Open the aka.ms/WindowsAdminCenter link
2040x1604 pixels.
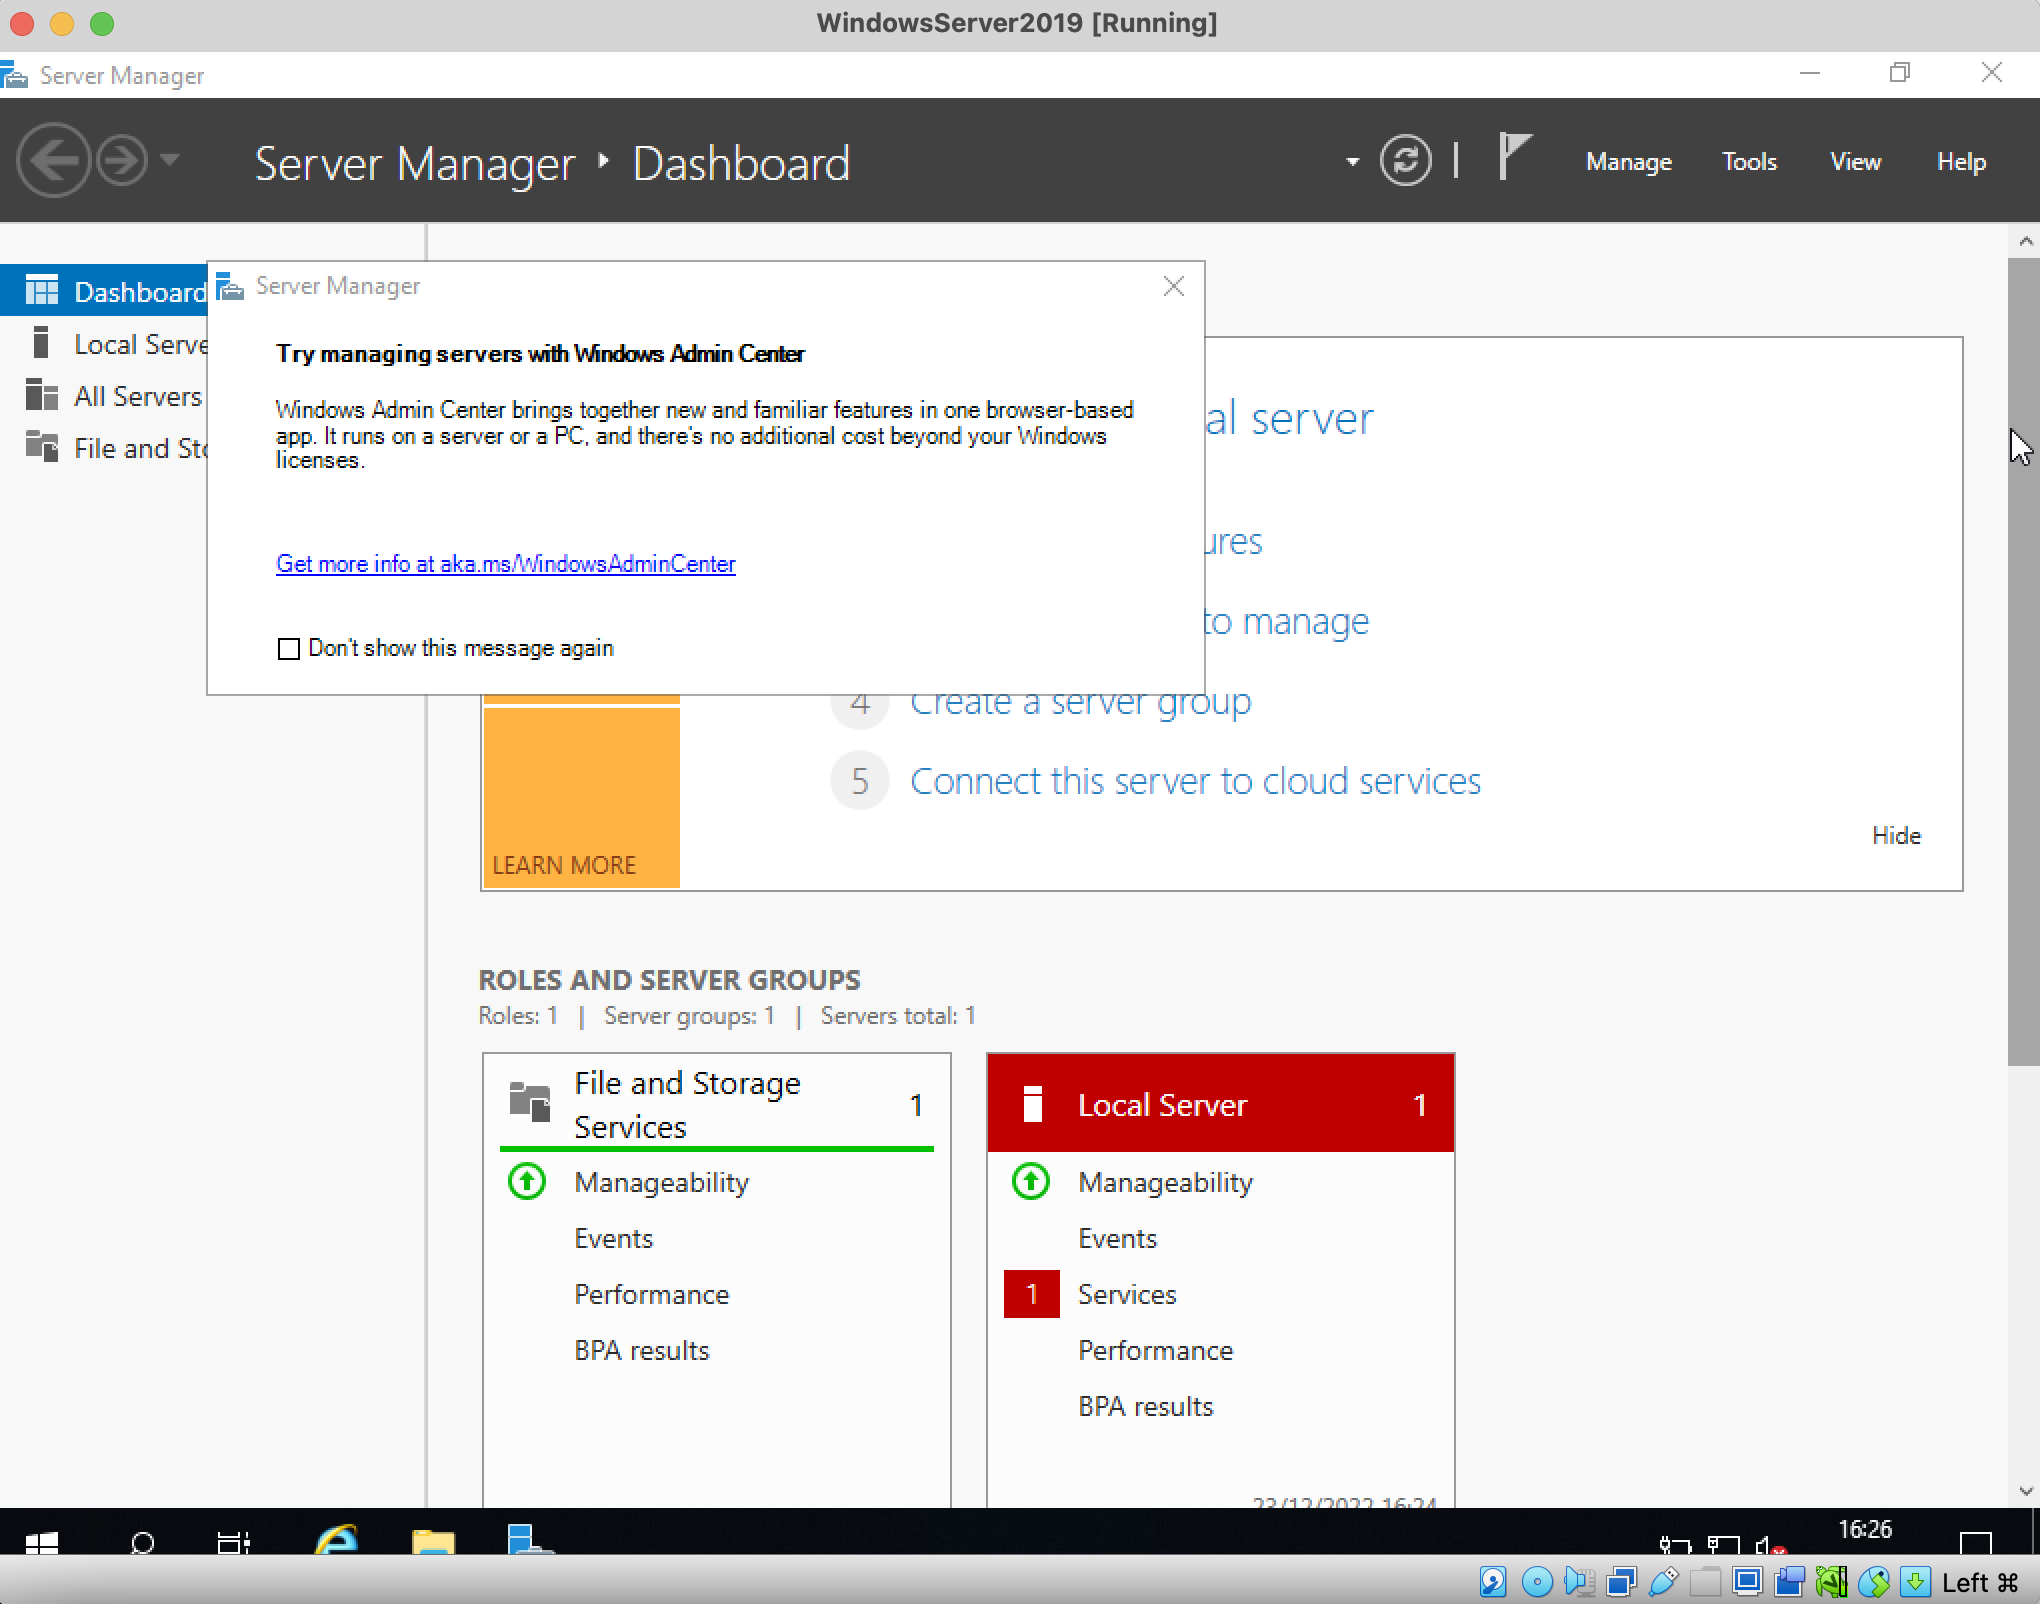point(506,564)
